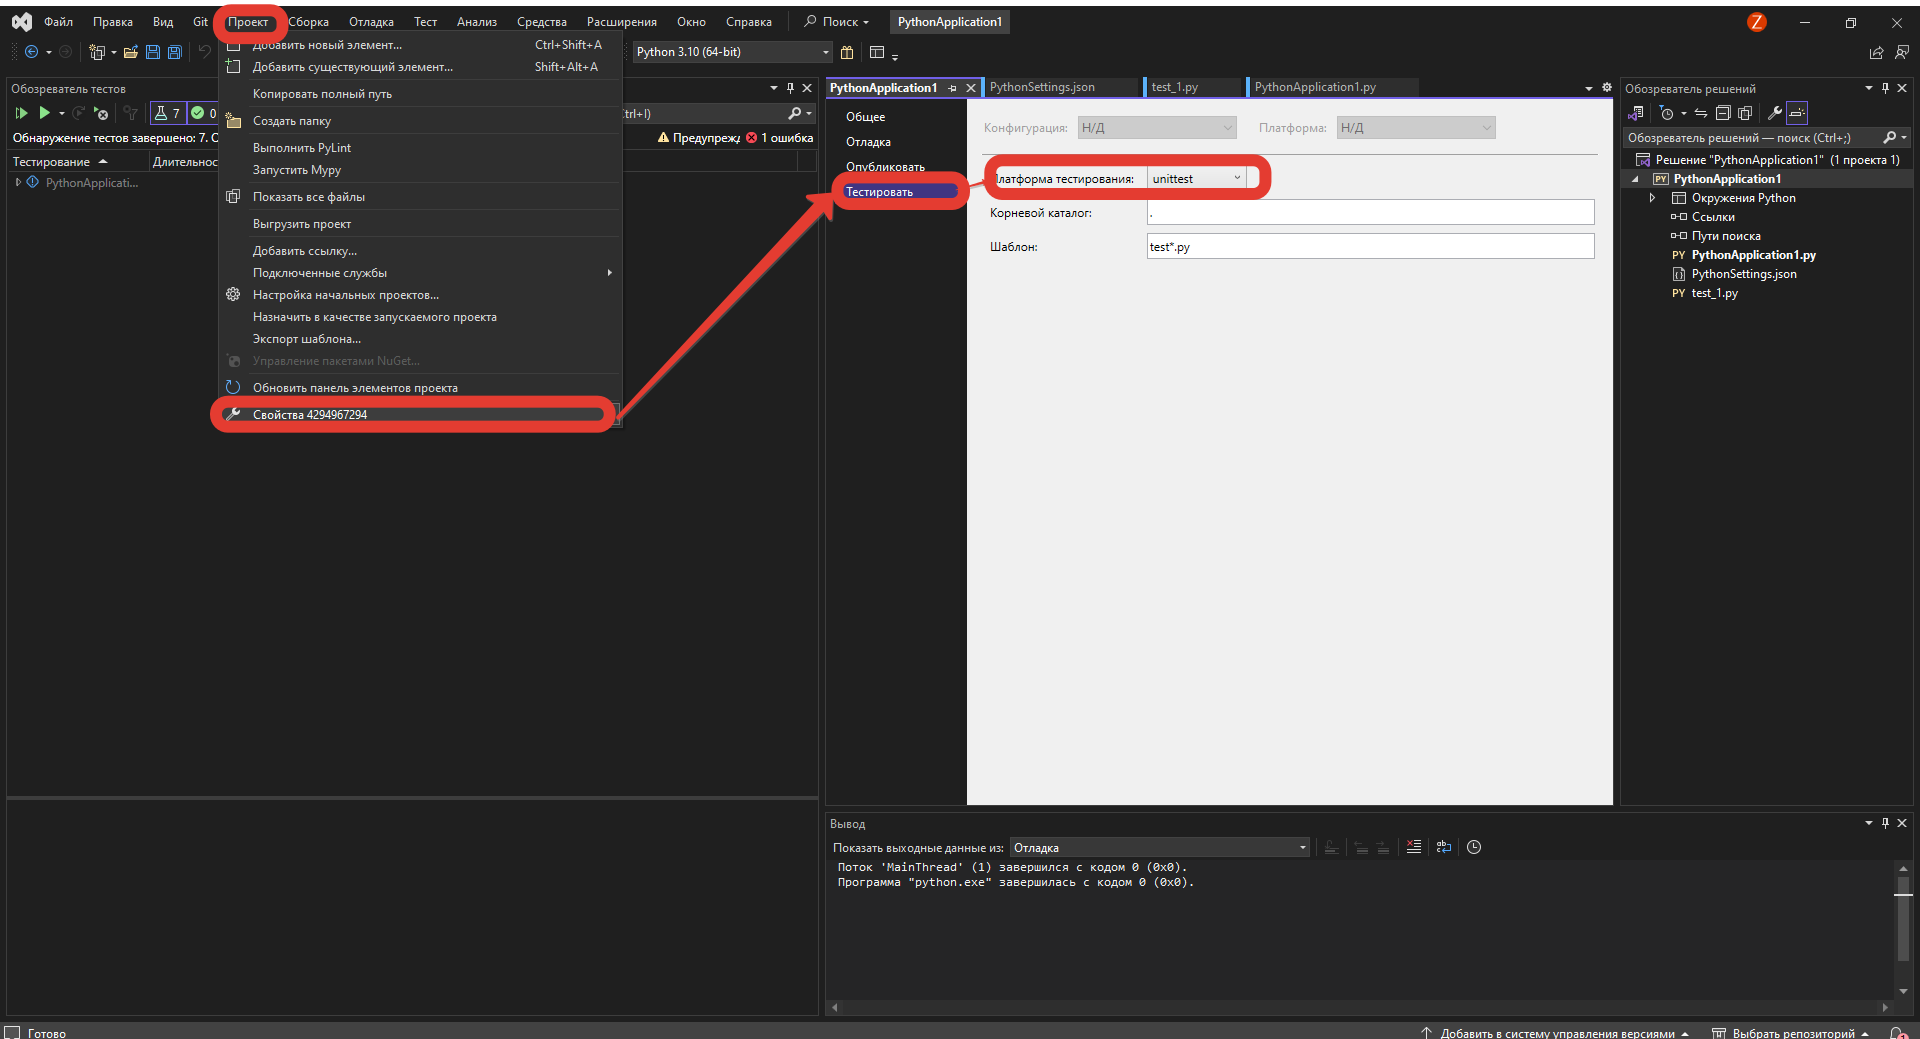Click the Sync with Active Document arrows icon
1920x1039 pixels.
(x=1701, y=113)
